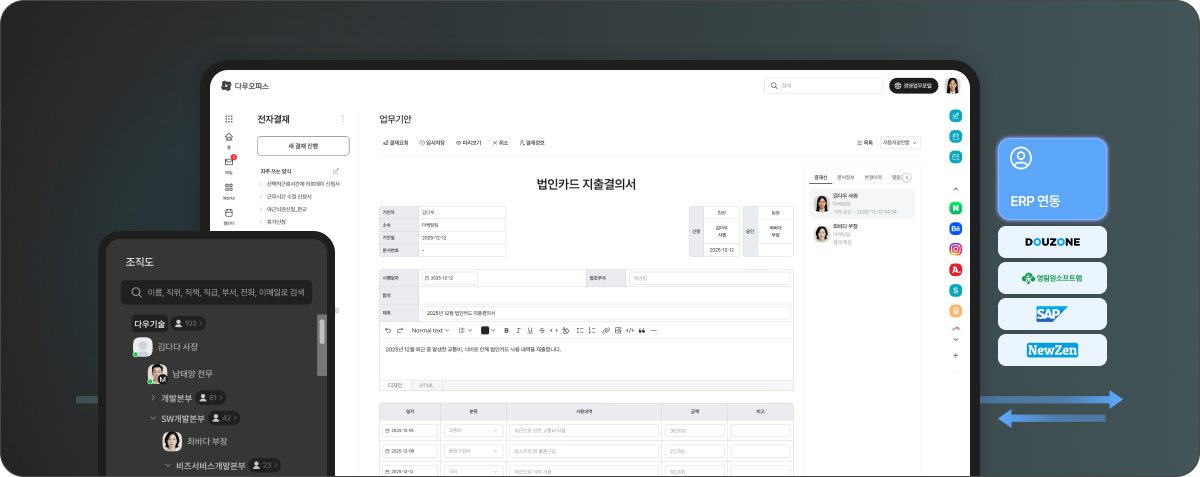Open Naver shortcut in right rail
The height and width of the screenshot is (477, 1200).
[956, 208]
